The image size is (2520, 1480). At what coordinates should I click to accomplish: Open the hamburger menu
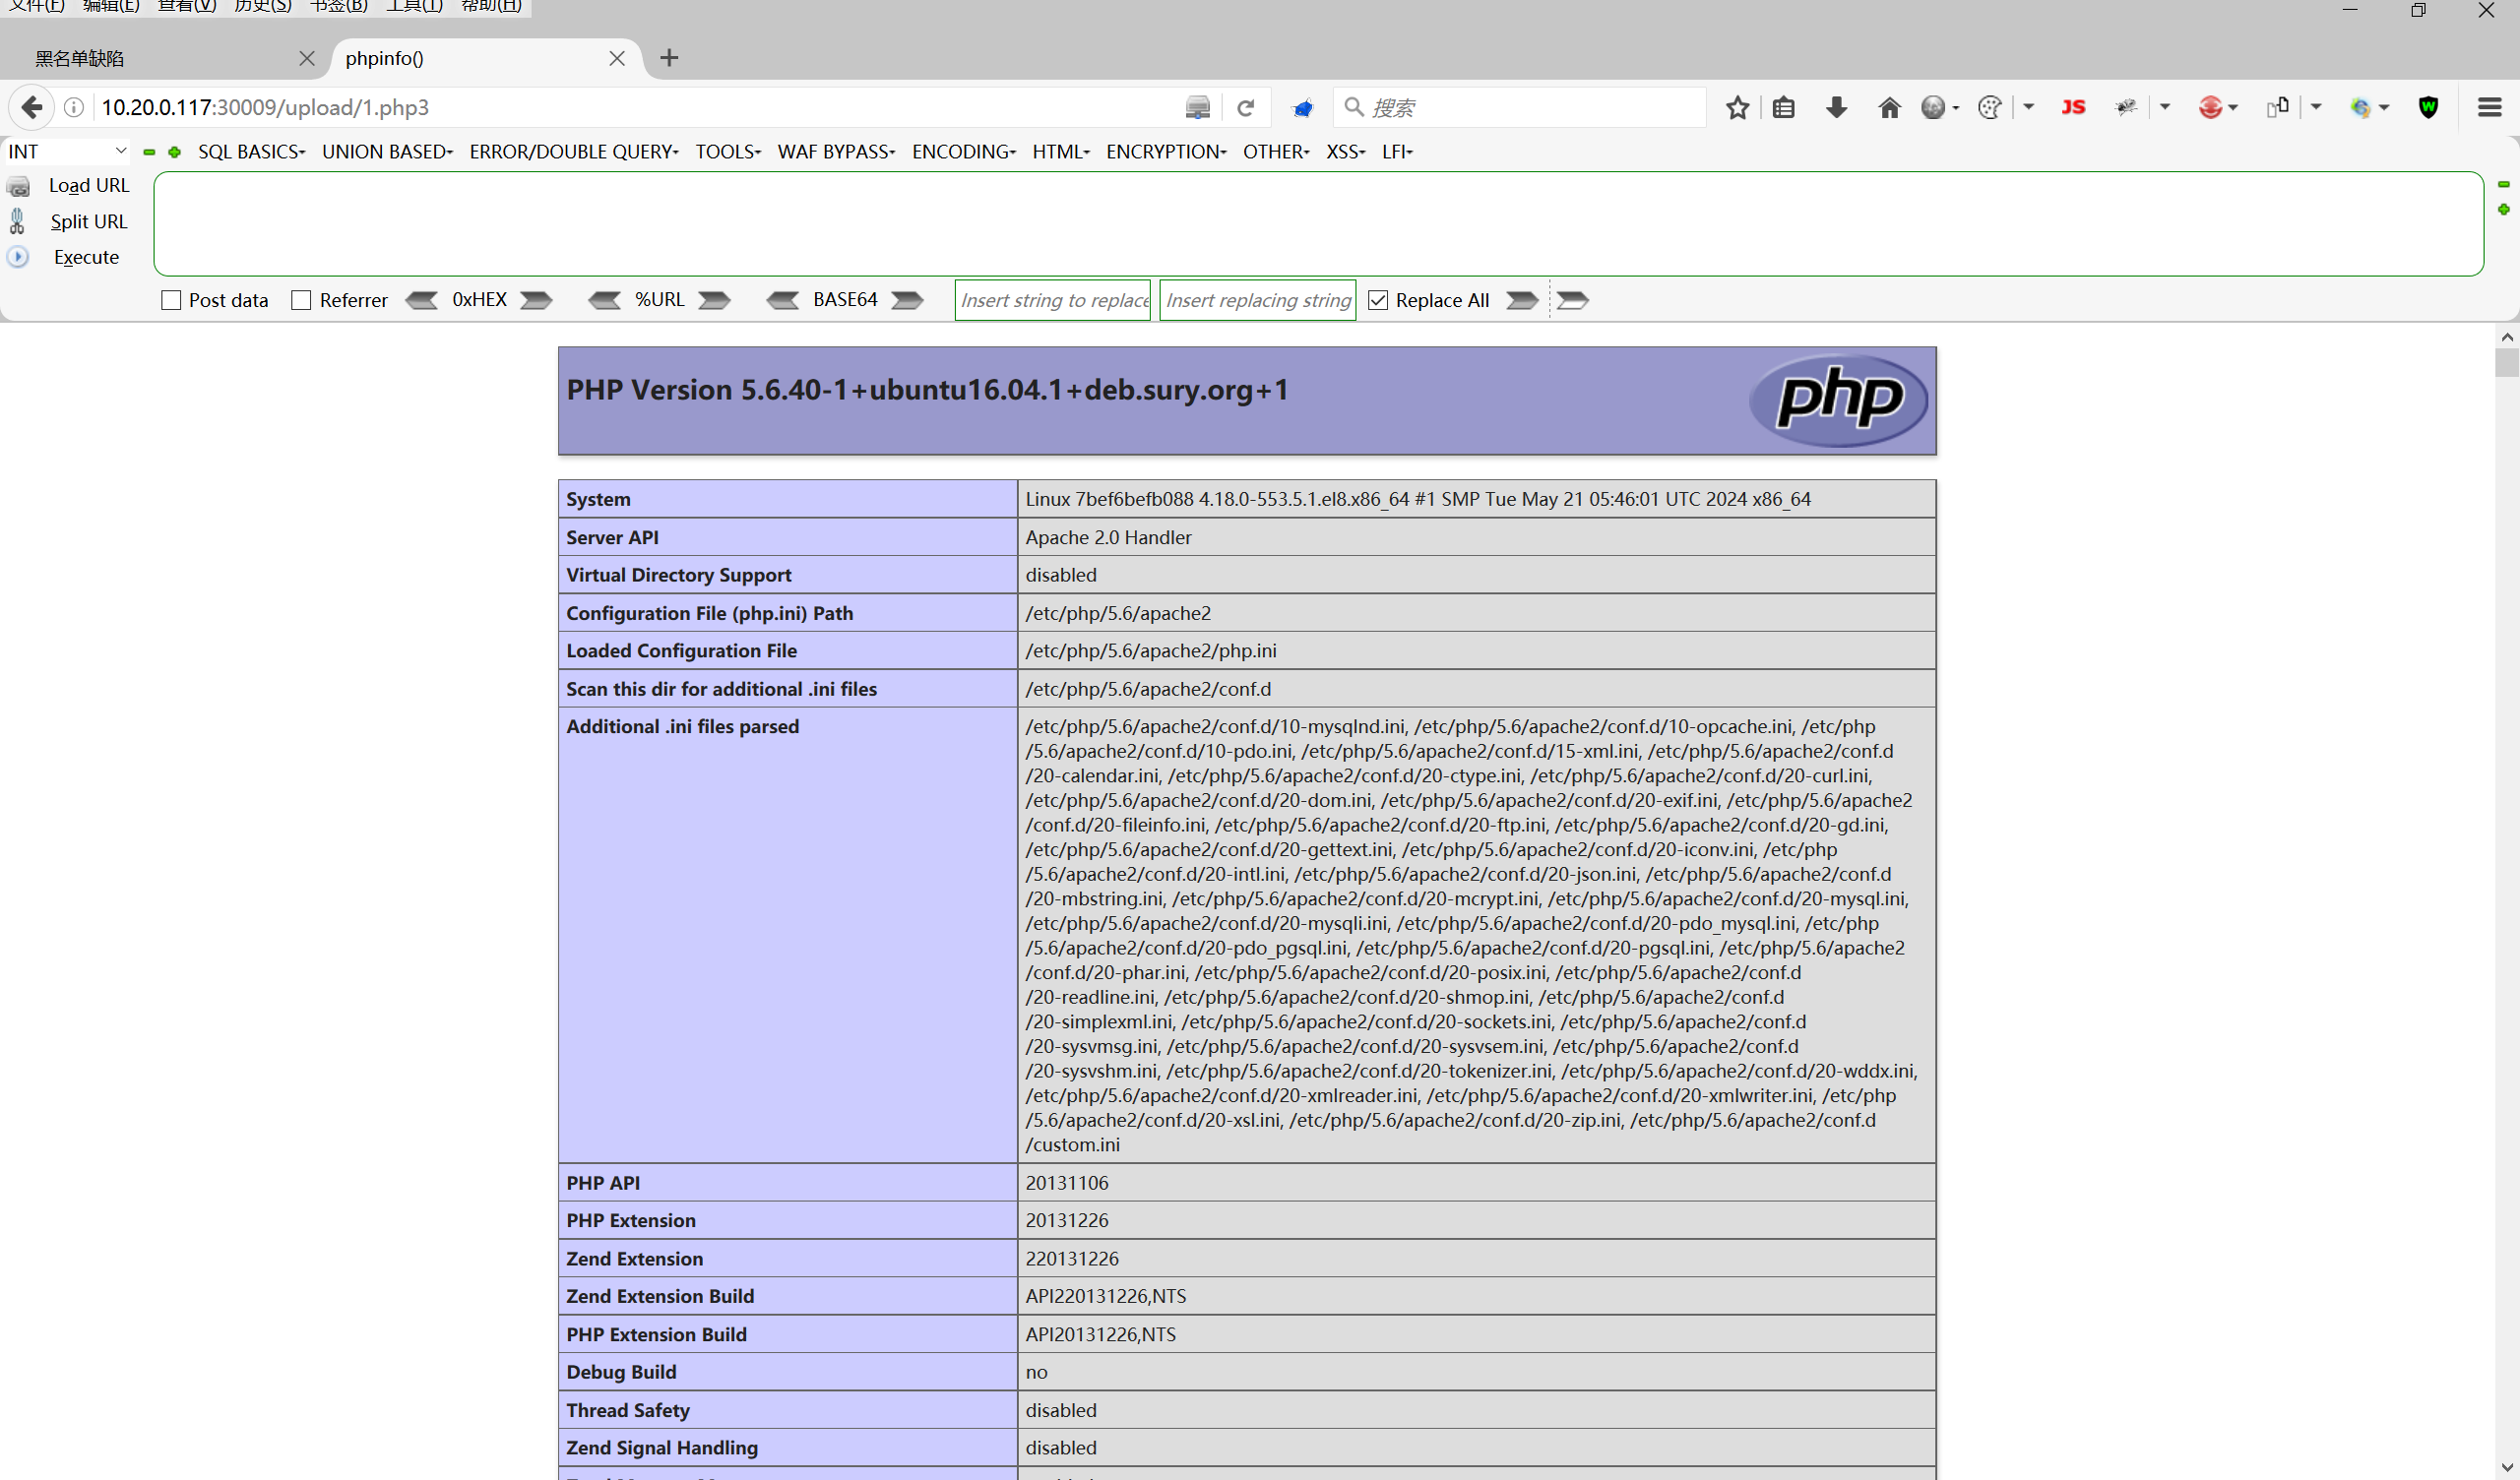(x=2489, y=107)
